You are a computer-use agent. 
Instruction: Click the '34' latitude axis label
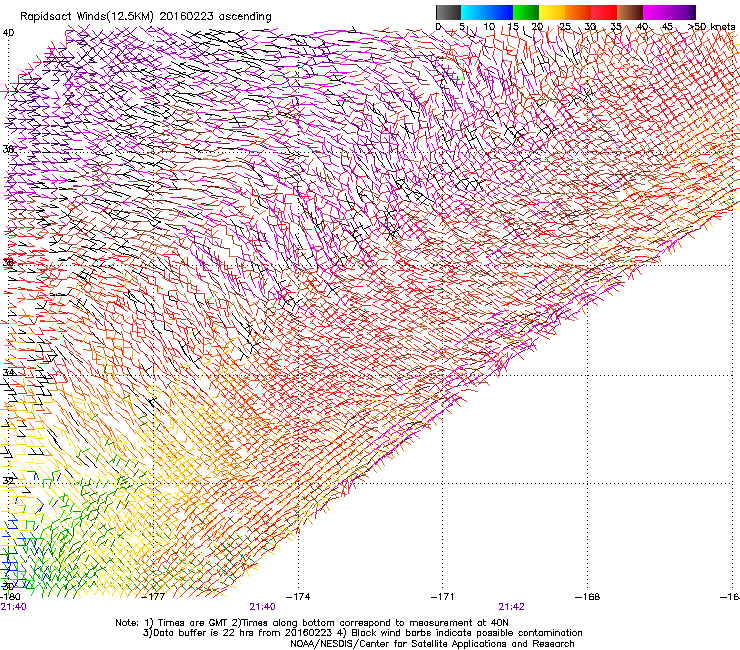[x=8, y=372]
